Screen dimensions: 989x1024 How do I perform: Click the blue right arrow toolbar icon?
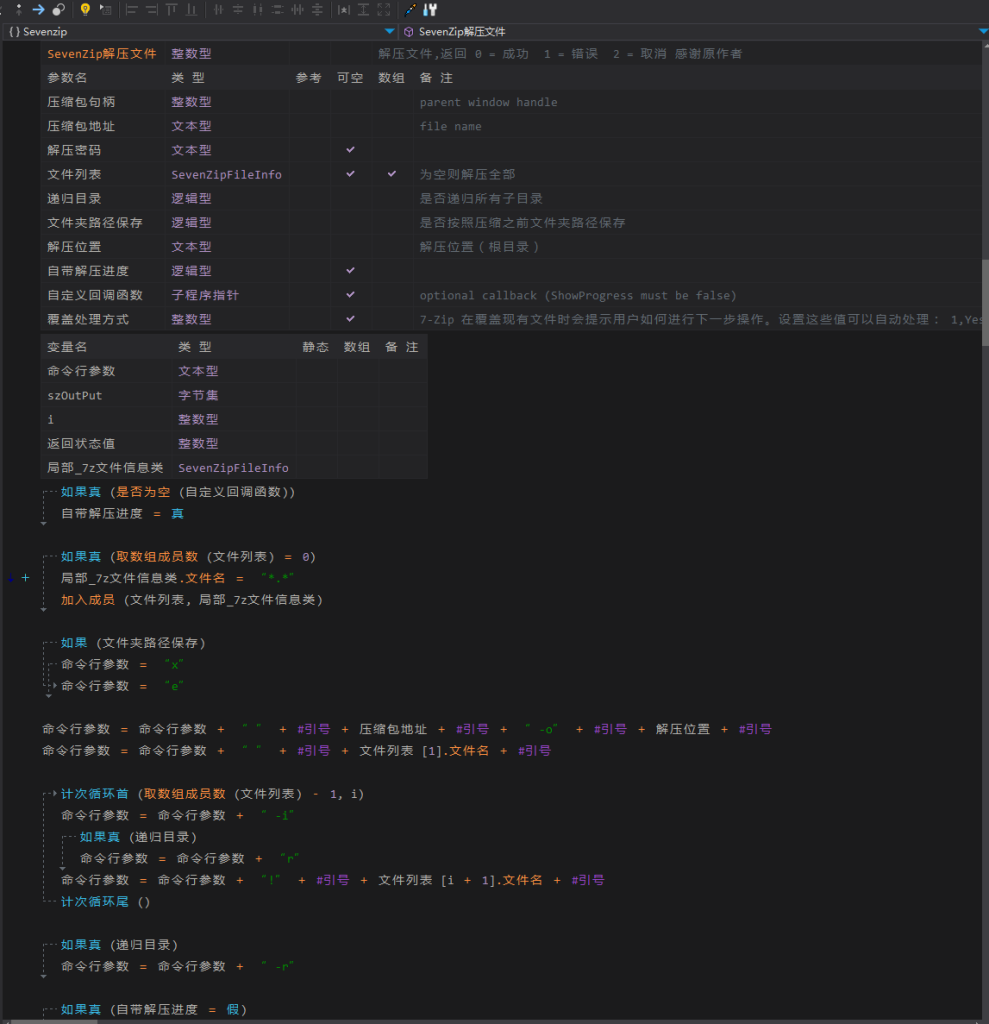click(x=38, y=10)
